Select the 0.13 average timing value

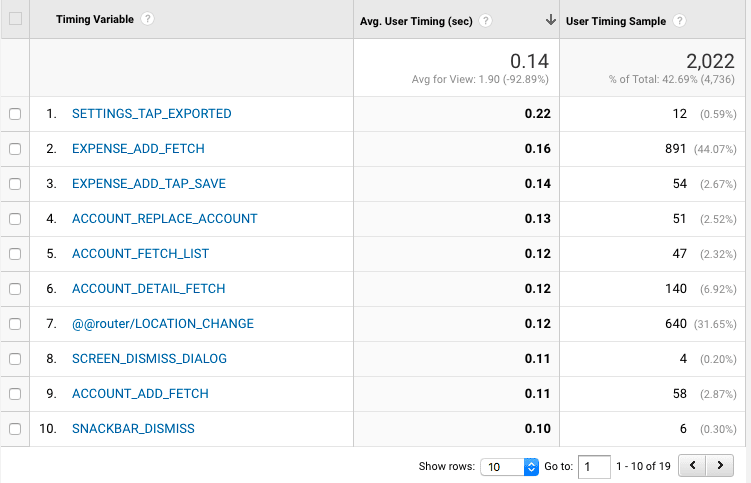click(x=537, y=218)
